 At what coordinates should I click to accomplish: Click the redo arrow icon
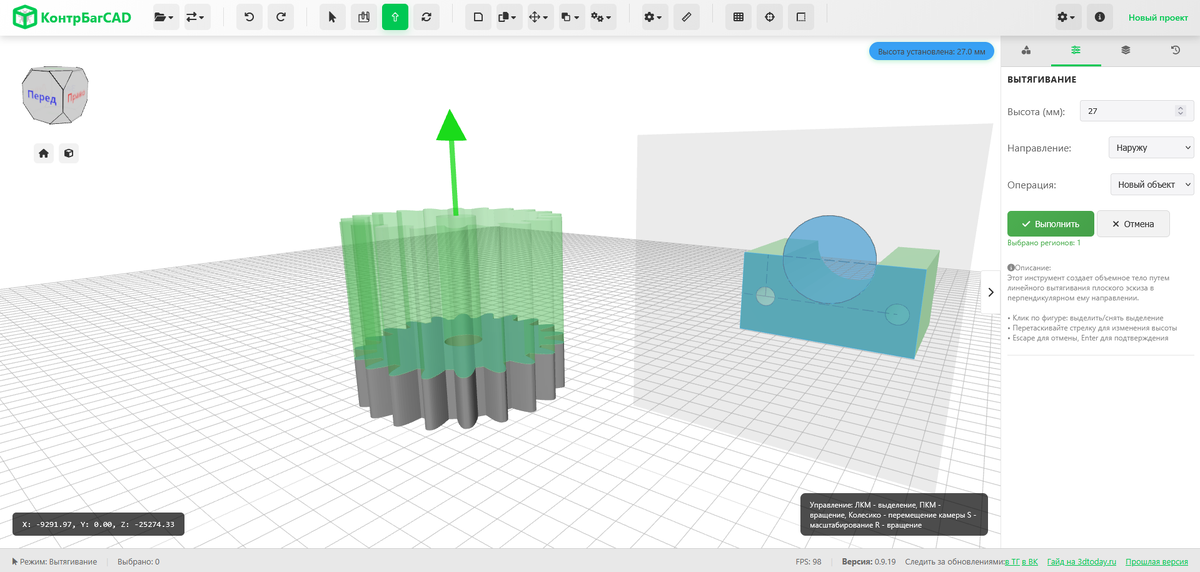[x=281, y=17]
